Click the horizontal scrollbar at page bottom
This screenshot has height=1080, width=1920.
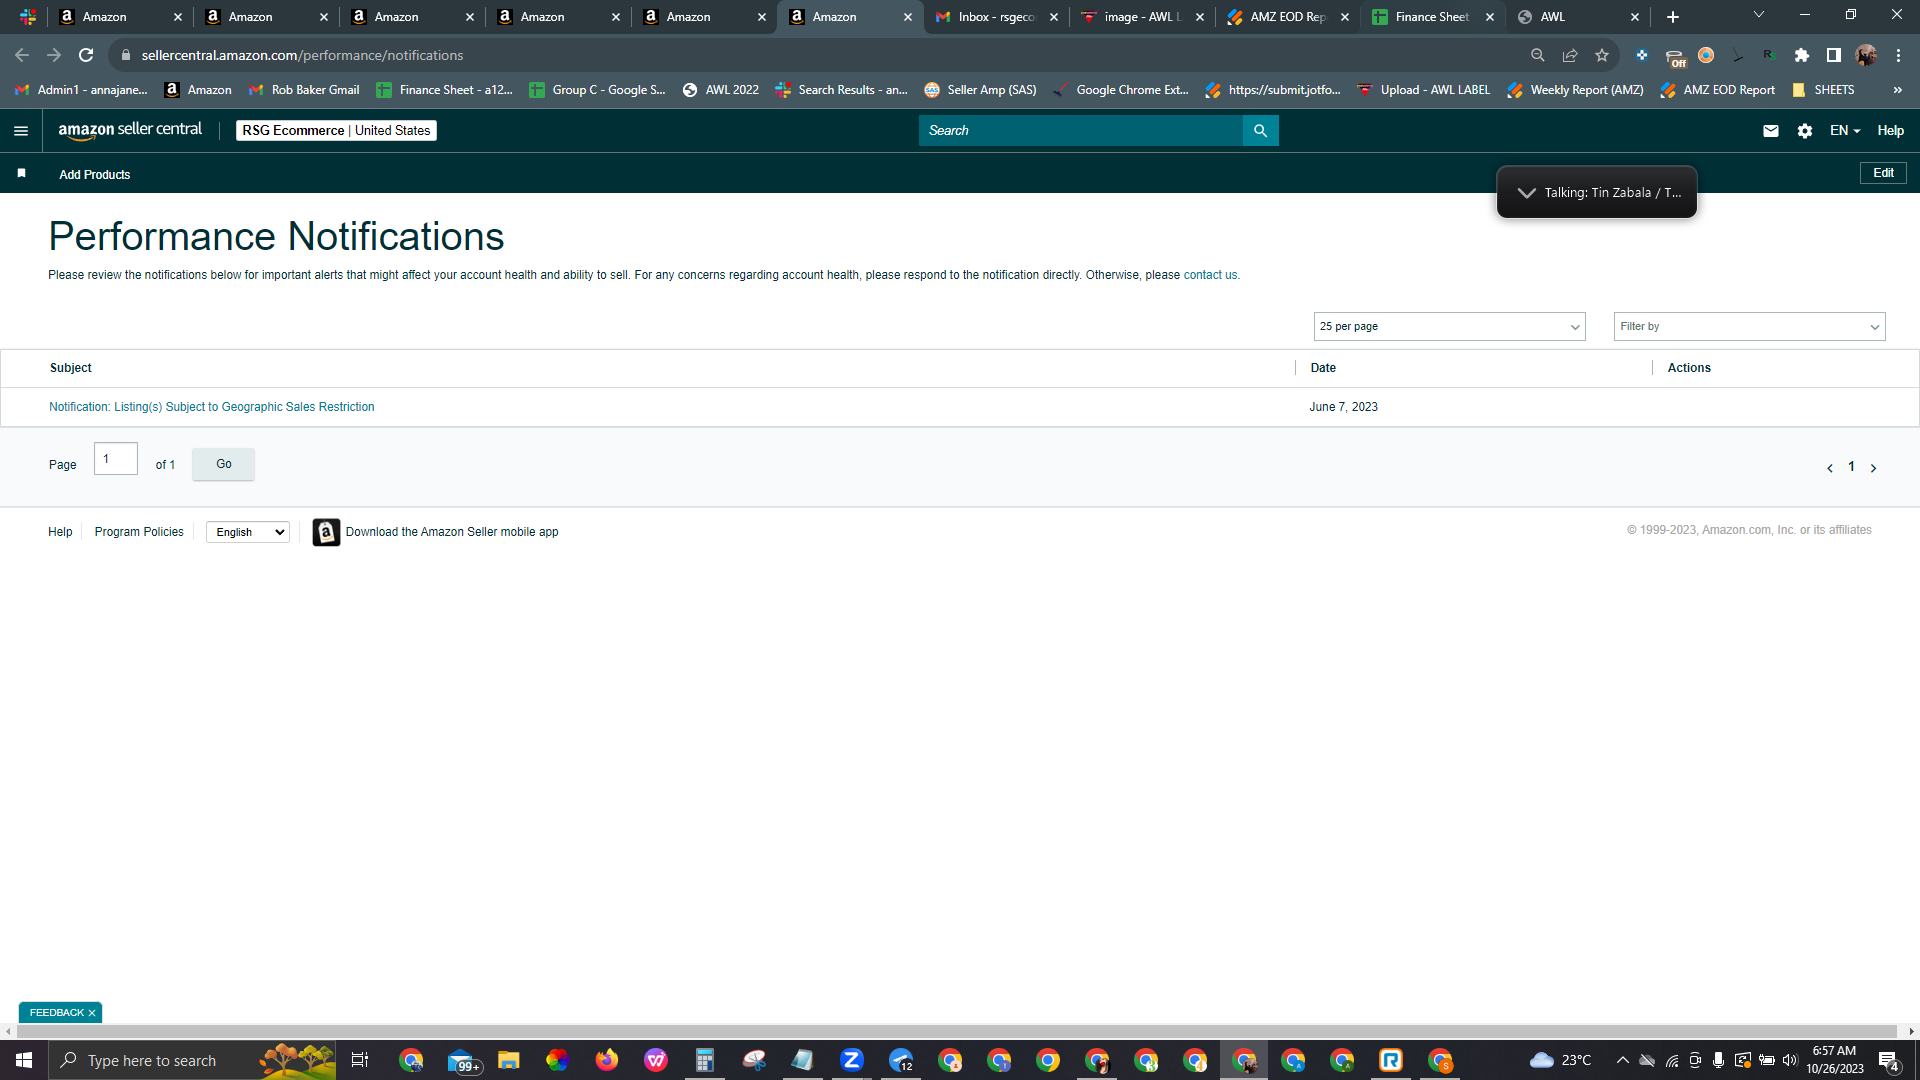[955, 1031]
